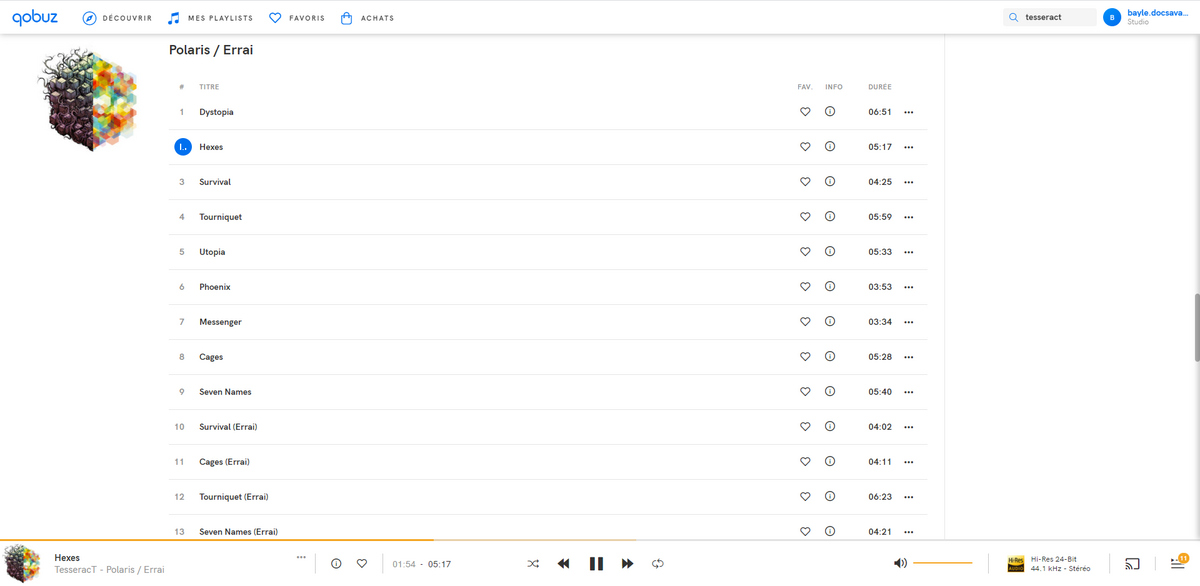Image resolution: width=1200 pixels, height=586 pixels.
Task: Open the Achats section
Action: 367,18
